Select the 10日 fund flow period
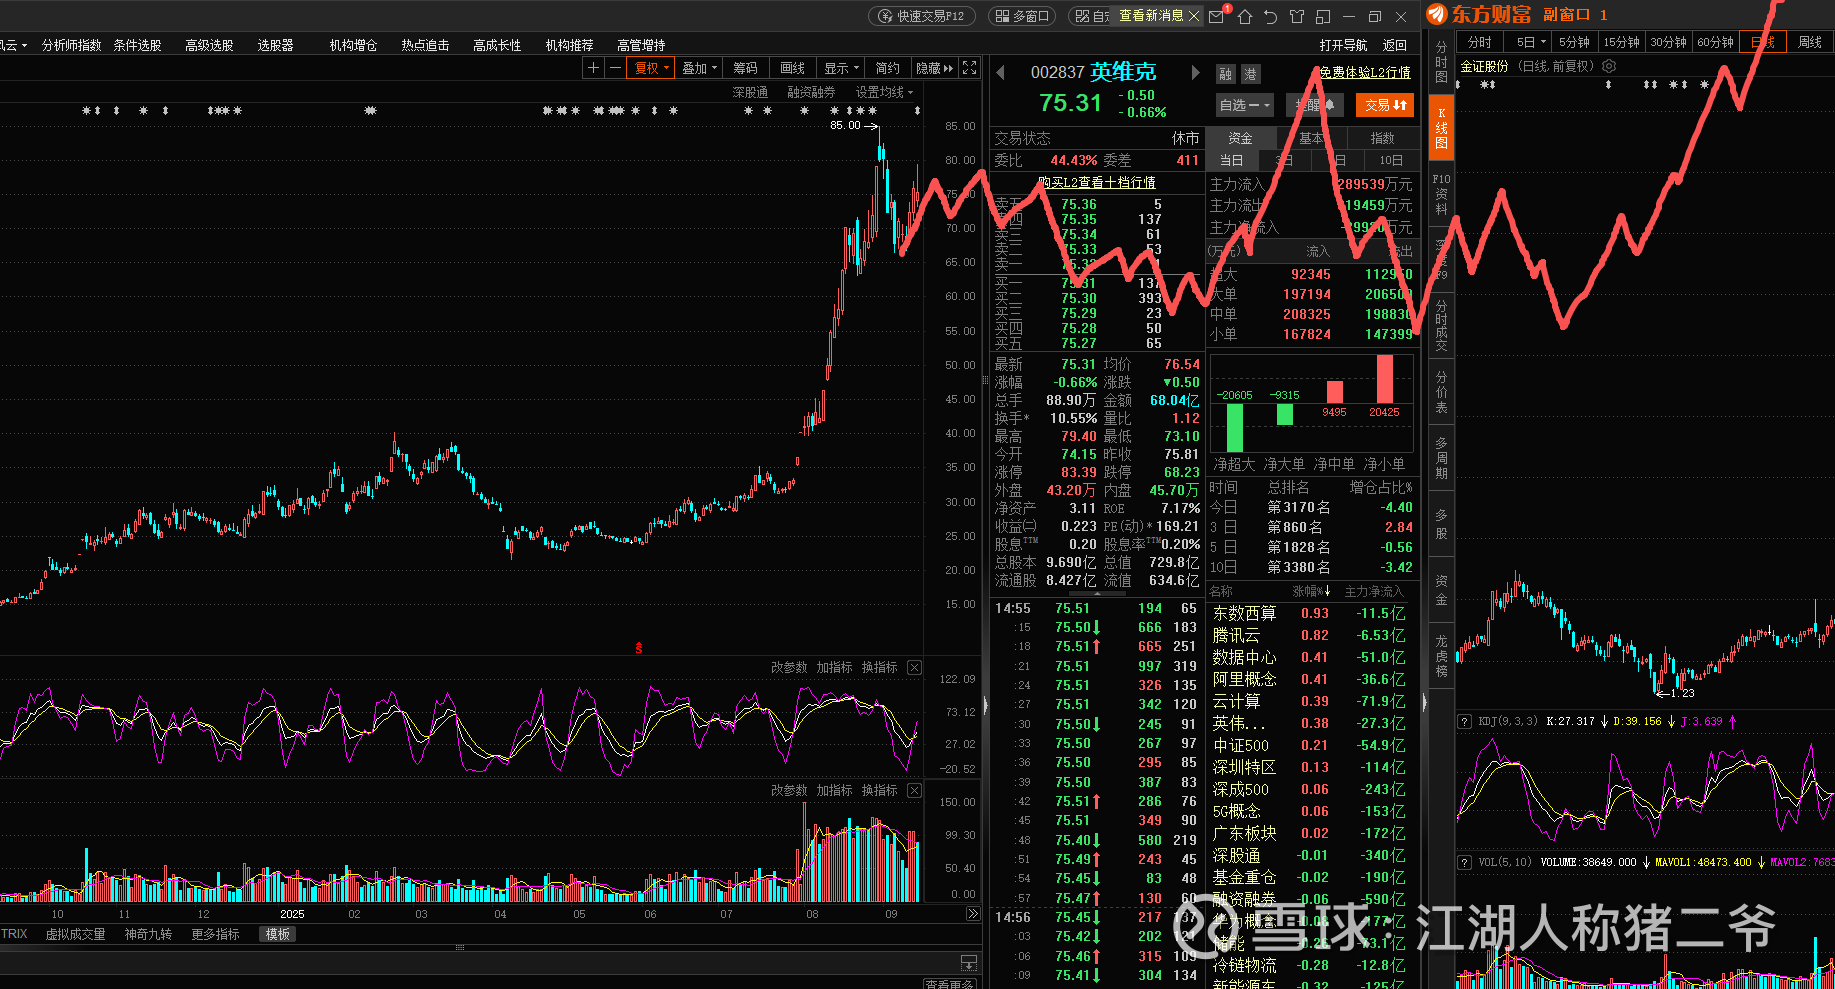The width and height of the screenshot is (1835, 989). pyautogui.click(x=1391, y=160)
